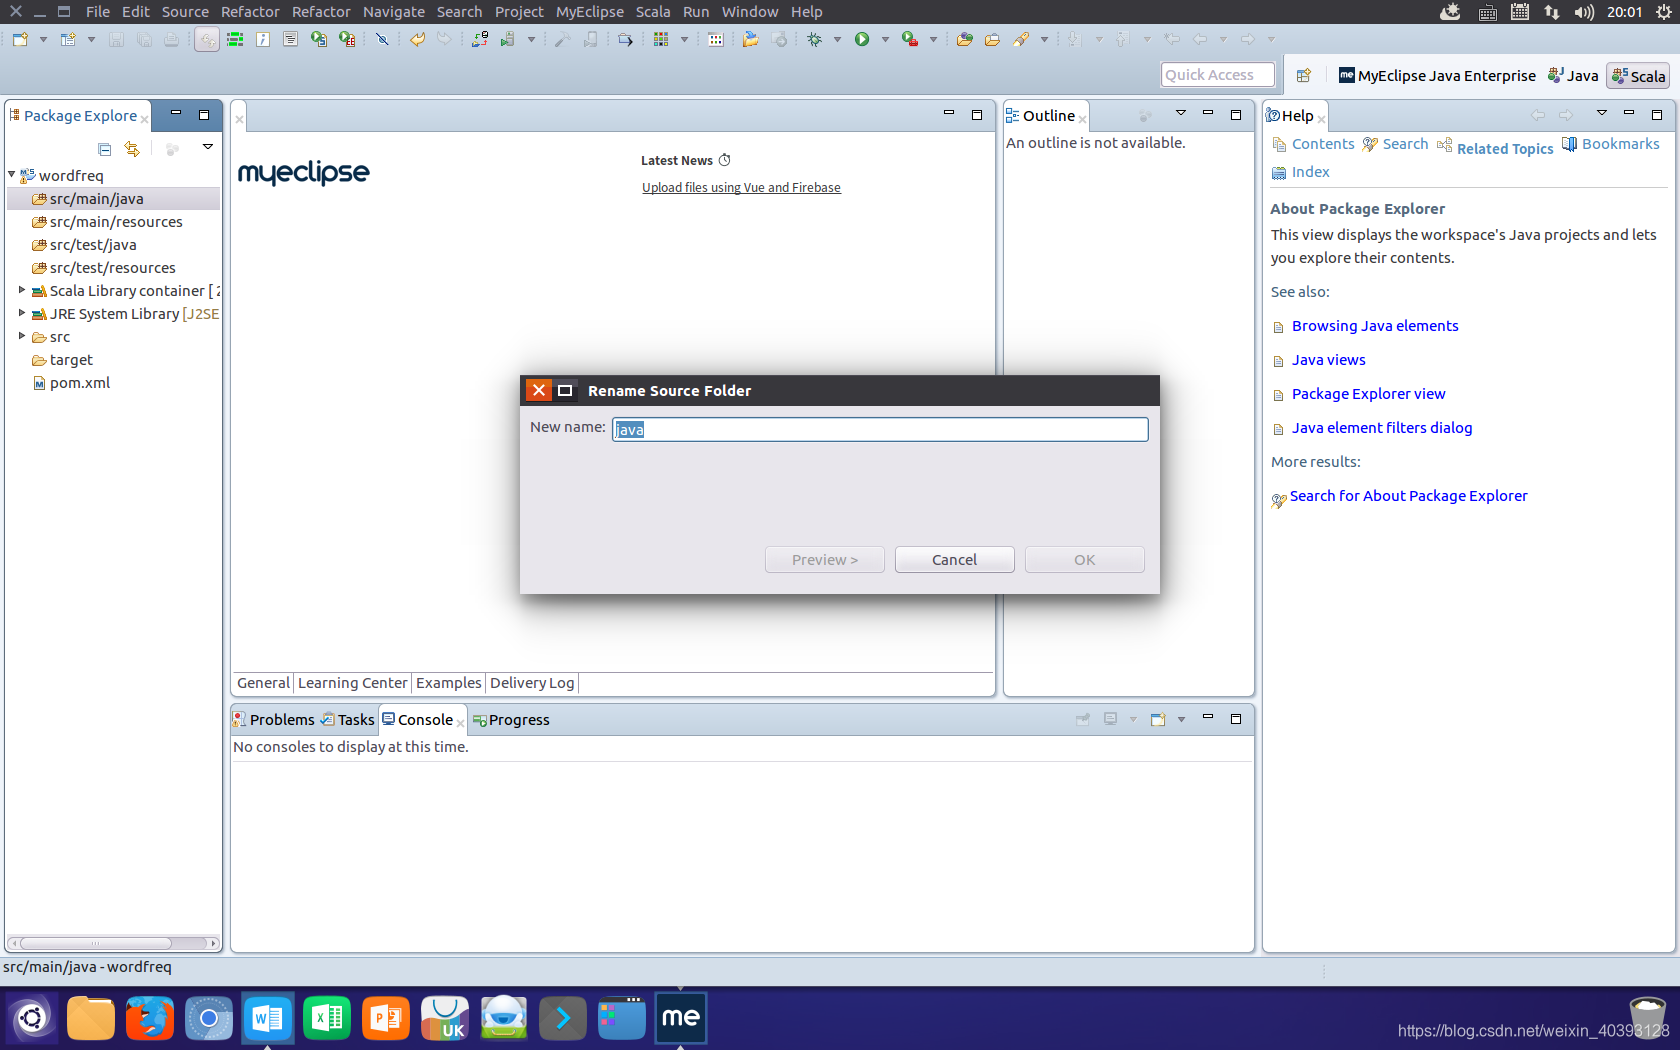
Task: Run the application with the green Run icon
Action: click(x=862, y=39)
